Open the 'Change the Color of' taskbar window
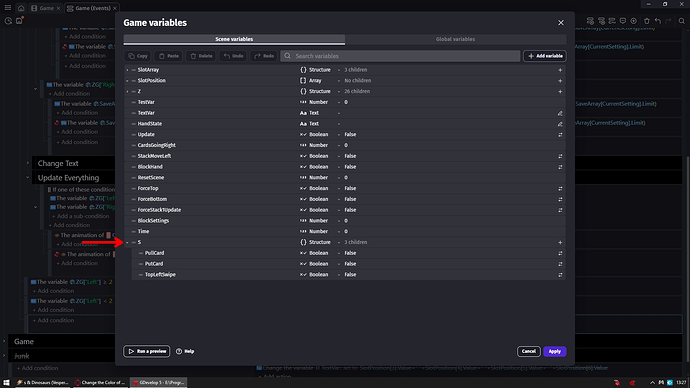690x388 pixels. pos(100,383)
